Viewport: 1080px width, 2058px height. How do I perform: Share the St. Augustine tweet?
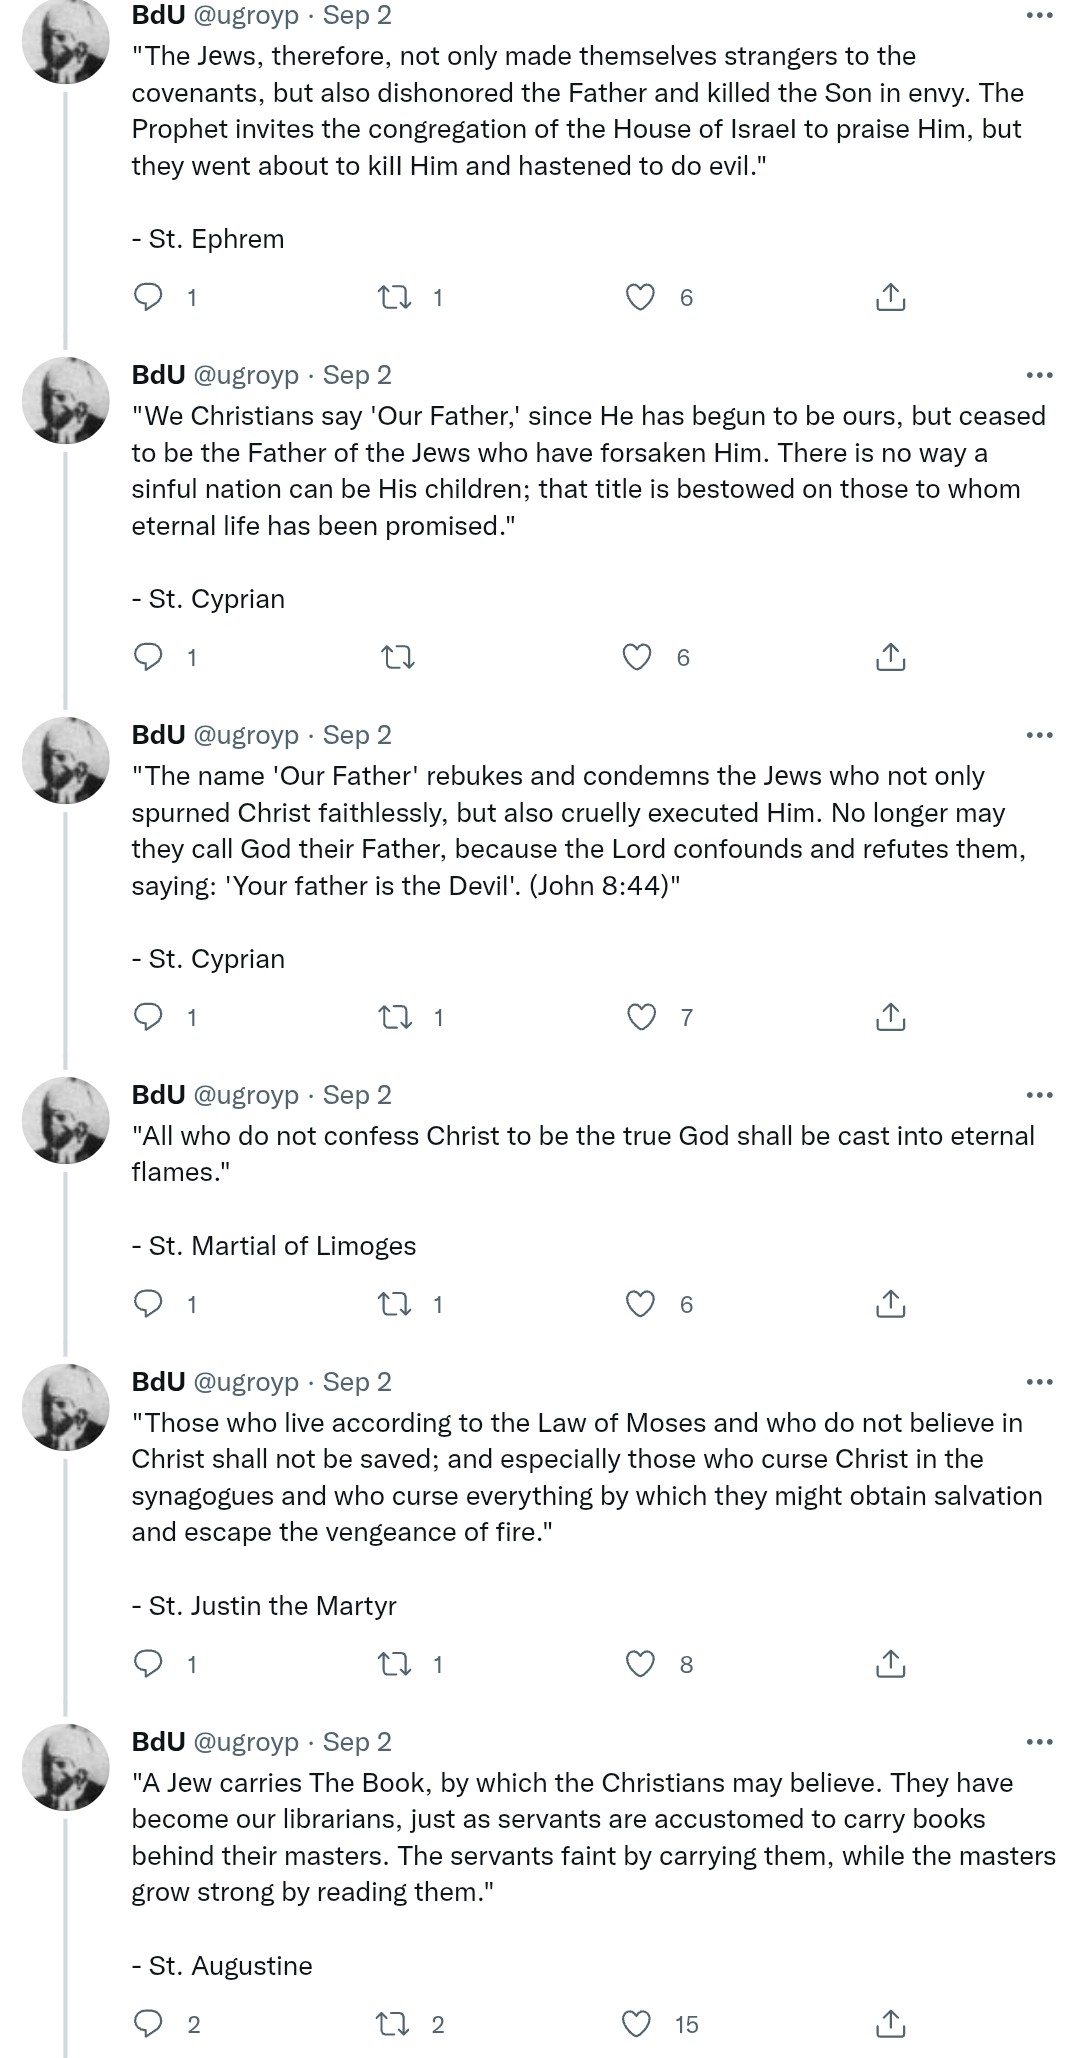pos(890,2024)
